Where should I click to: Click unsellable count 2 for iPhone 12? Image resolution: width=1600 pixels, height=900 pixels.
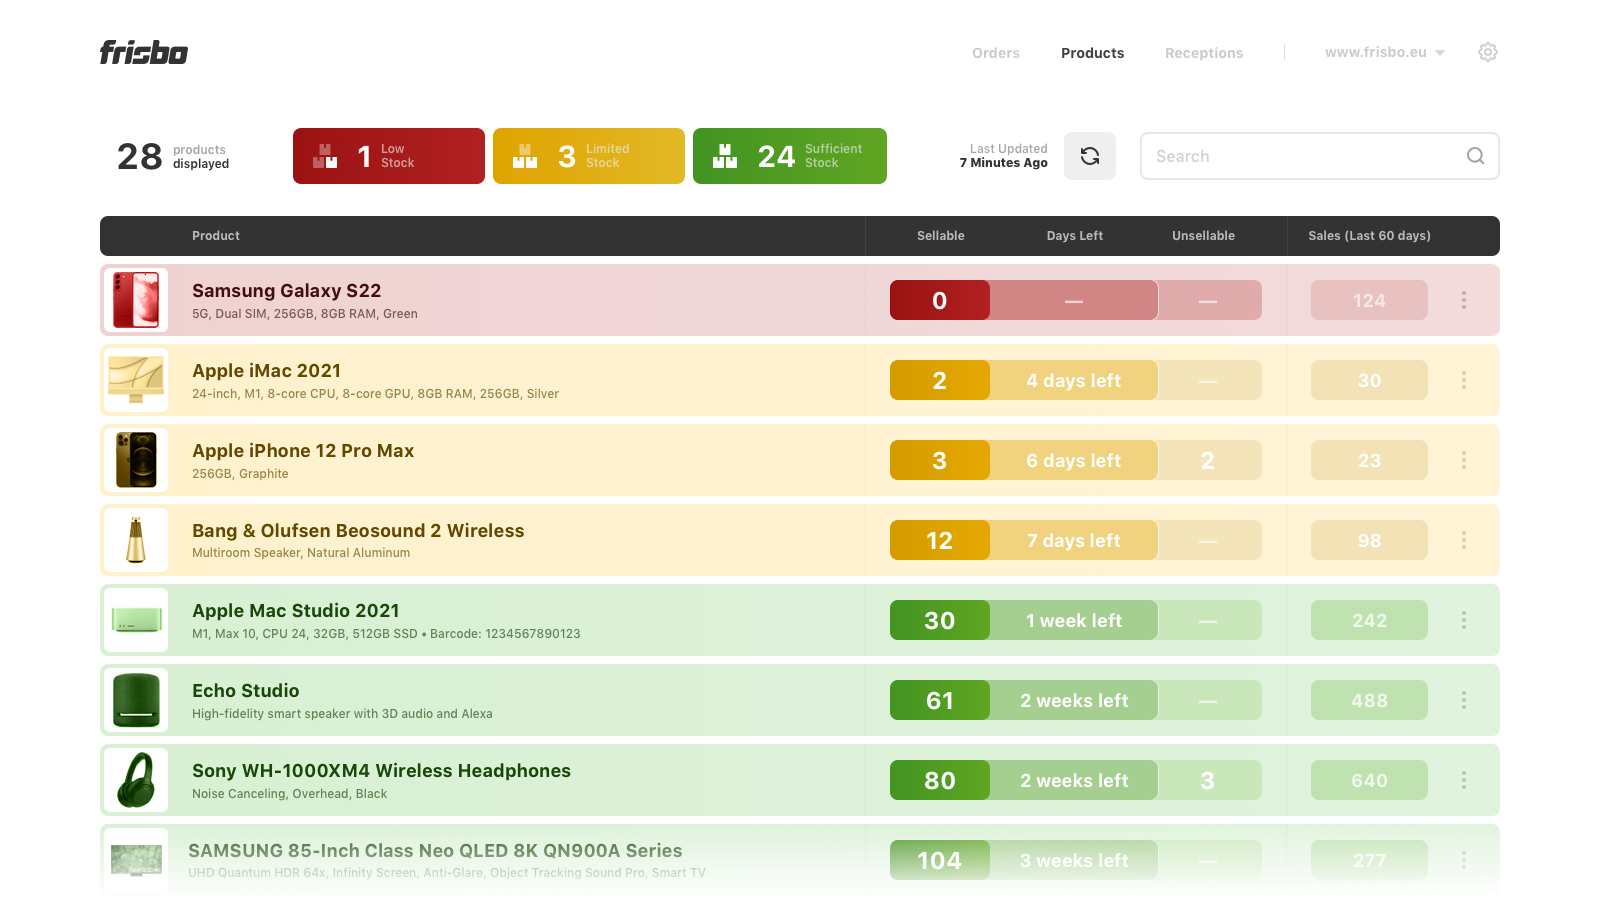point(1209,460)
